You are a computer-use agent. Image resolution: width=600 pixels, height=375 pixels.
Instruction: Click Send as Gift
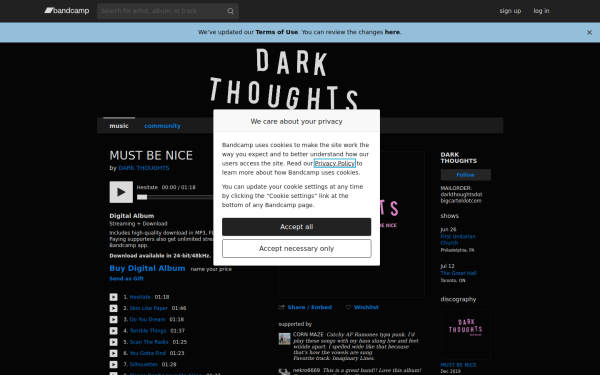pyautogui.click(x=127, y=279)
